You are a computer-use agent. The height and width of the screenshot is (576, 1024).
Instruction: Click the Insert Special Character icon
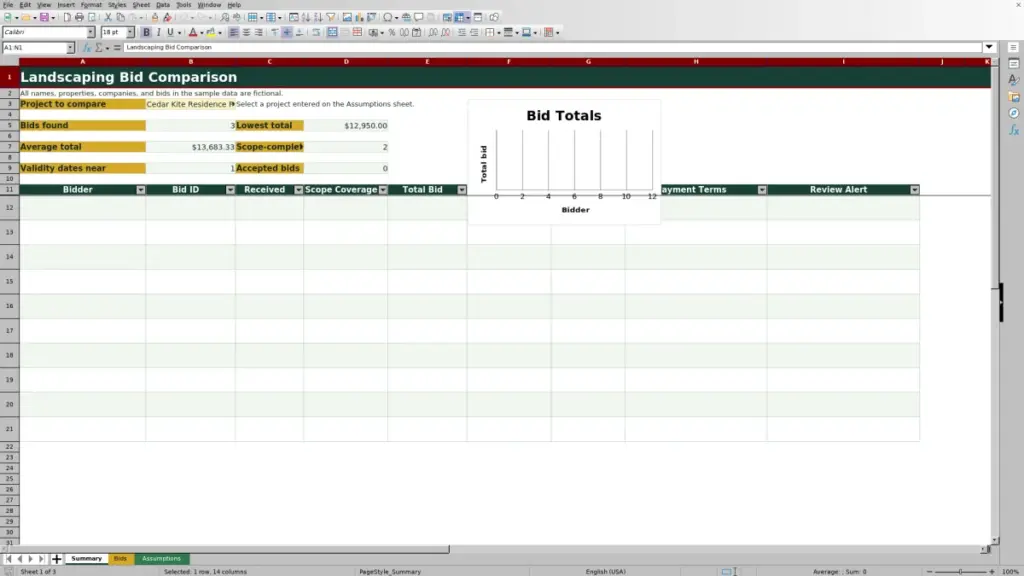[387, 17]
